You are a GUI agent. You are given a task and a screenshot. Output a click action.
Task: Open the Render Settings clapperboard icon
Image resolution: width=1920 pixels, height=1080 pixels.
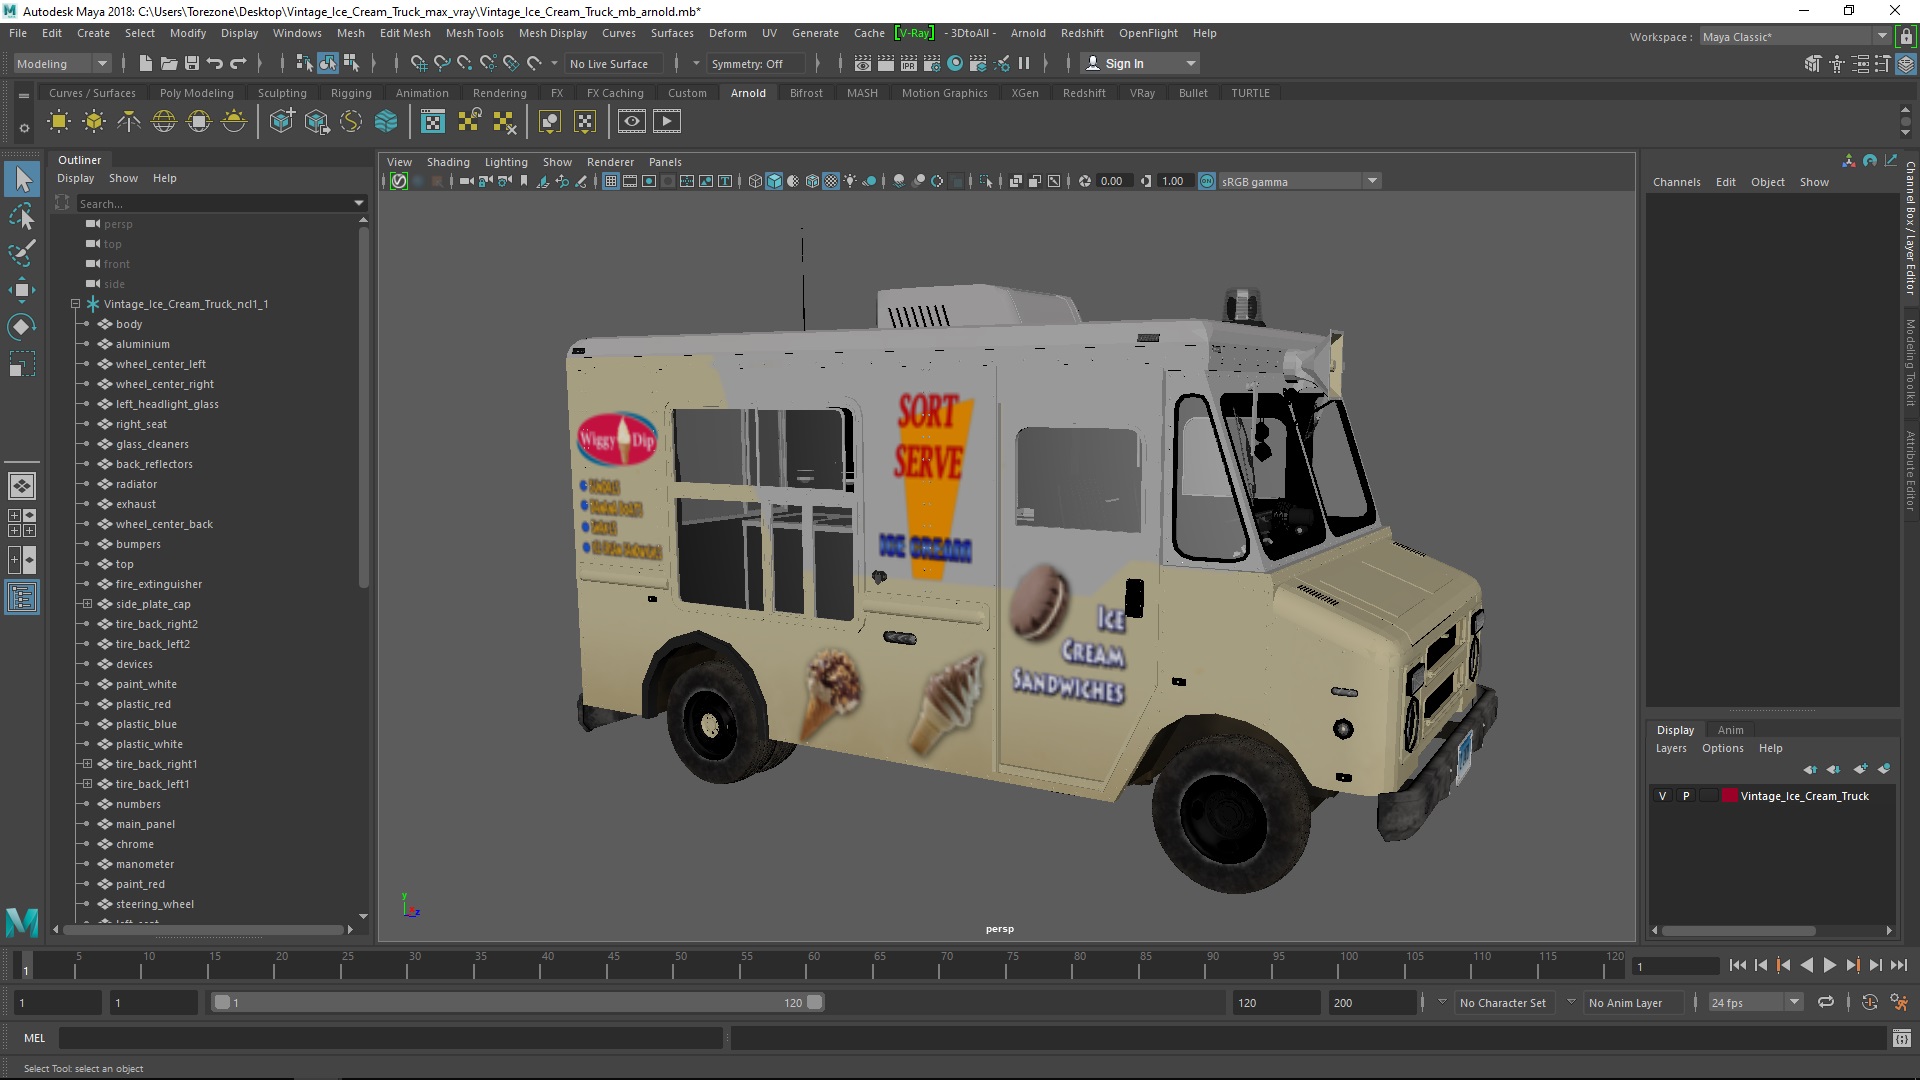(932, 63)
